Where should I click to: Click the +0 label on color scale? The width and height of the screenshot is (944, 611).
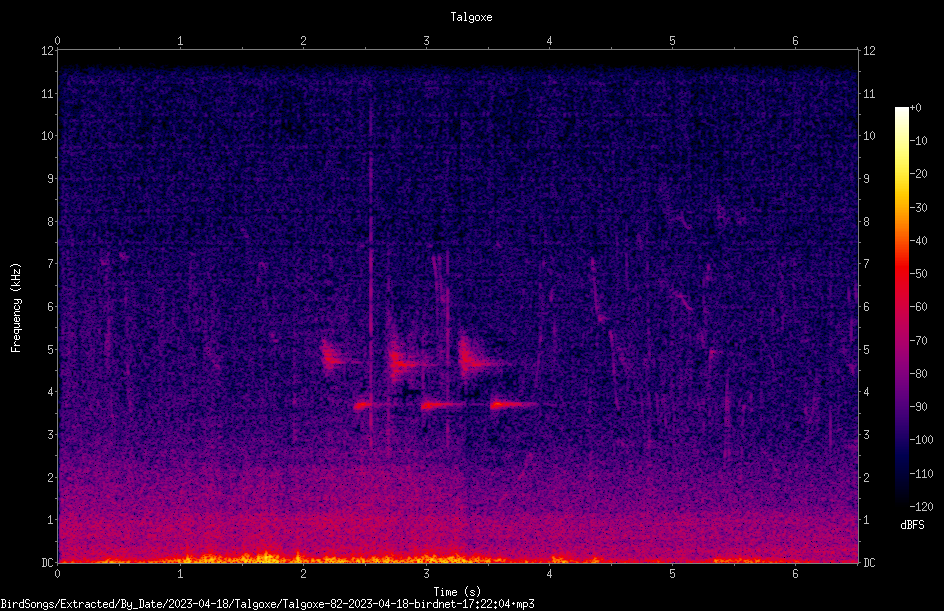pos(916,108)
